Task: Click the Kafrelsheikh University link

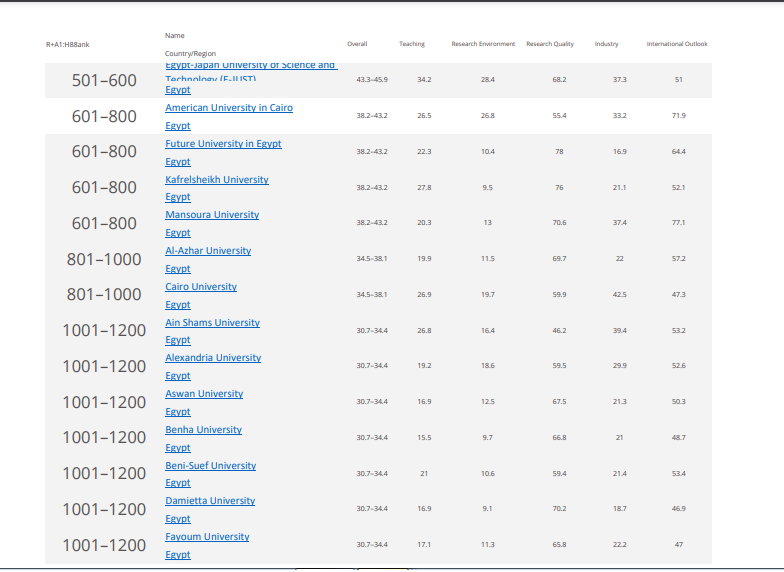Action: (217, 180)
